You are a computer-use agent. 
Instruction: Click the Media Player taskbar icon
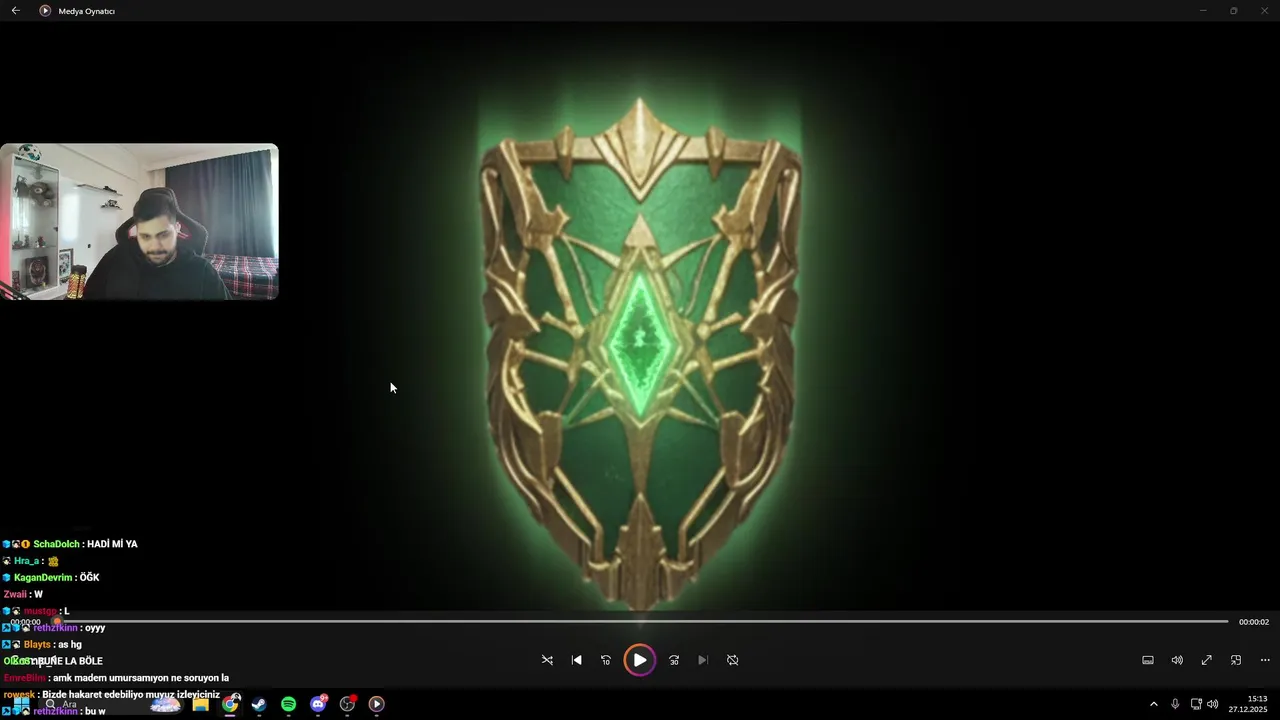point(376,704)
